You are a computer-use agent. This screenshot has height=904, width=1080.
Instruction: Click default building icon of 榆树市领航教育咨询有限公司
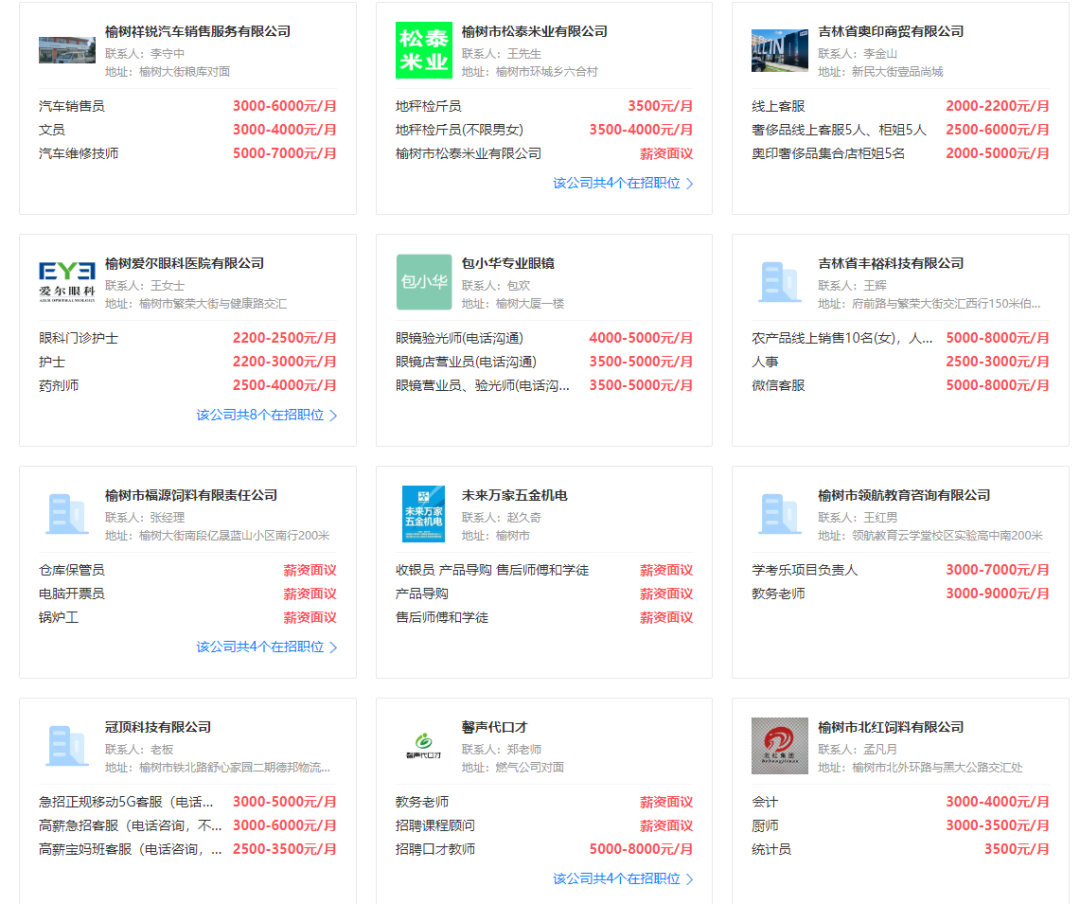tap(780, 514)
